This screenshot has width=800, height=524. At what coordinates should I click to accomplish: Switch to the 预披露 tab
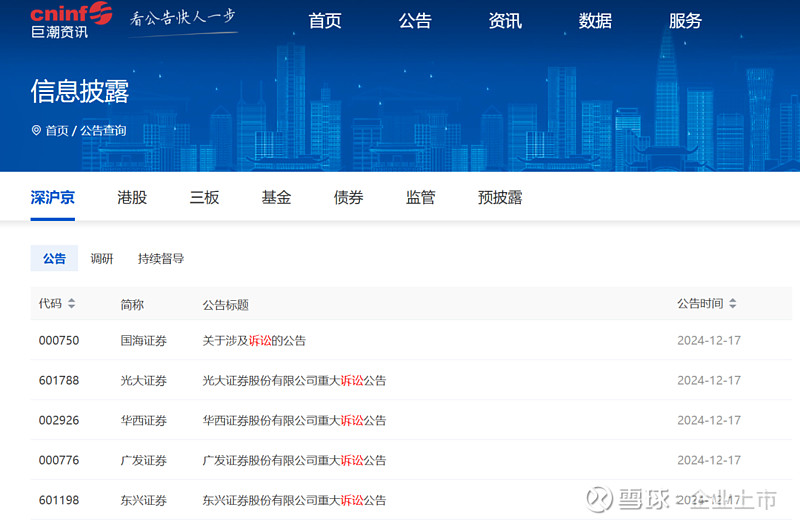coord(500,197)
